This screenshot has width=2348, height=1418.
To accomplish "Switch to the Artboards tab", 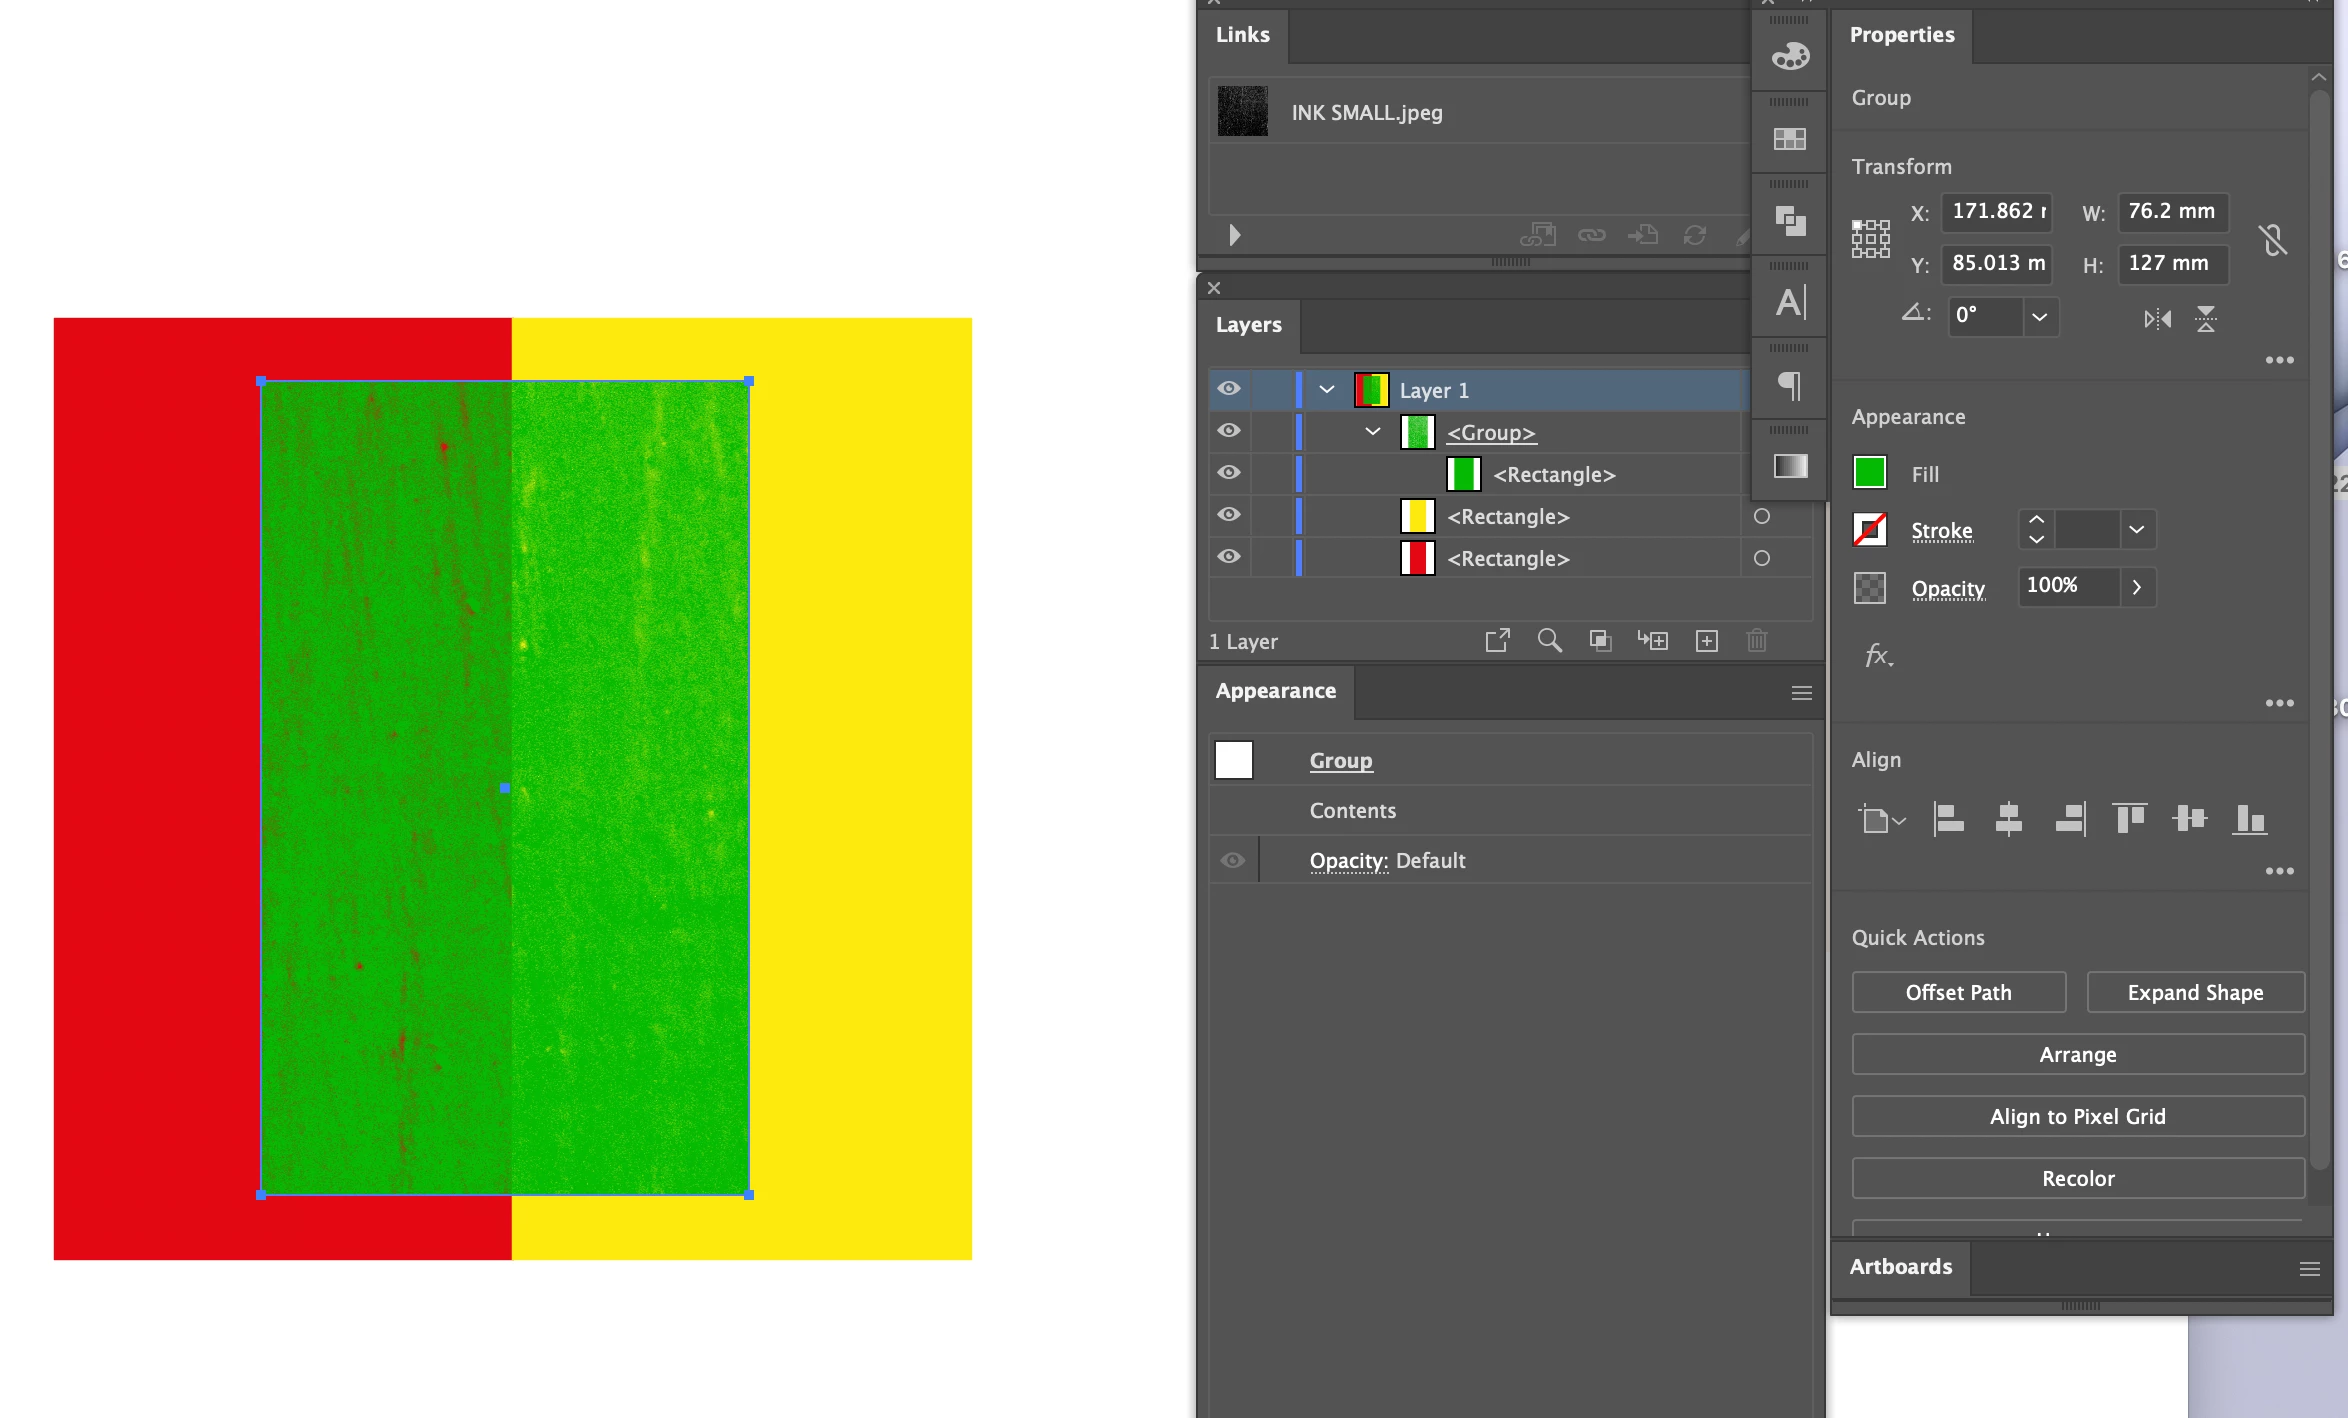I will [x=1900, y=1267].
